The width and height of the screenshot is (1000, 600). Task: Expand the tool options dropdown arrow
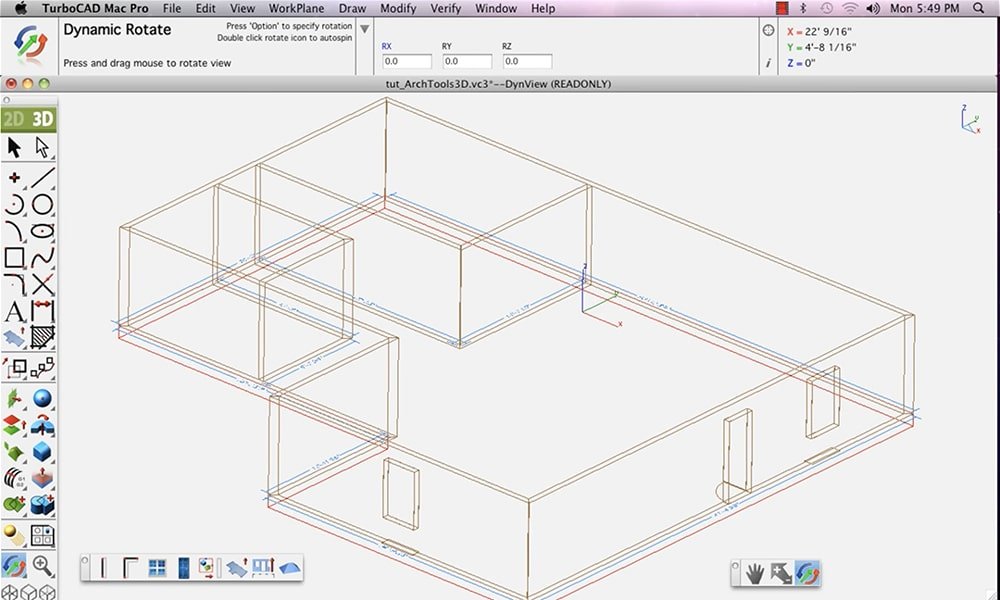point(364,29)
